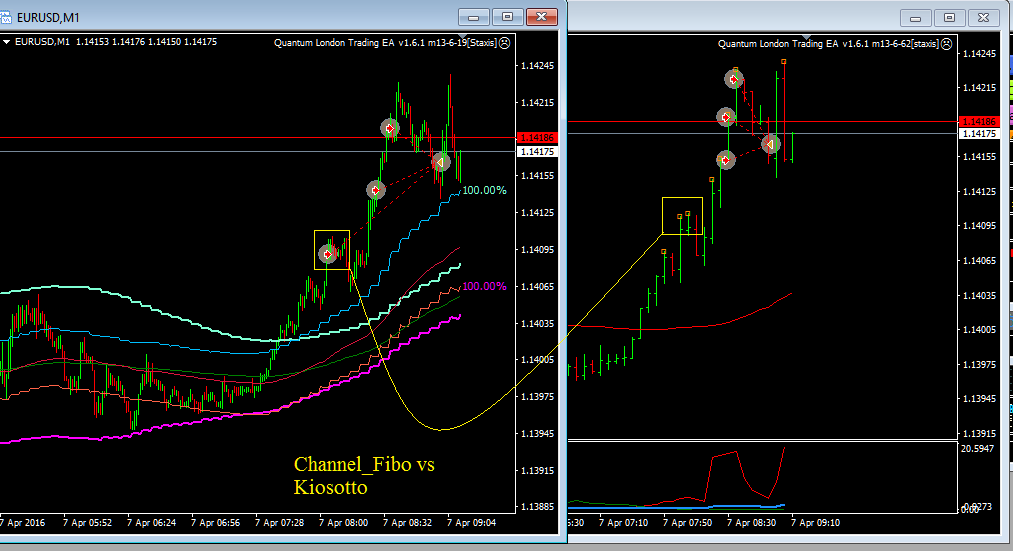The width and height of the screenshot is (1013, 551).
Task: Click red 1.14186 price tag in right chart
Action: coord(979,121)
